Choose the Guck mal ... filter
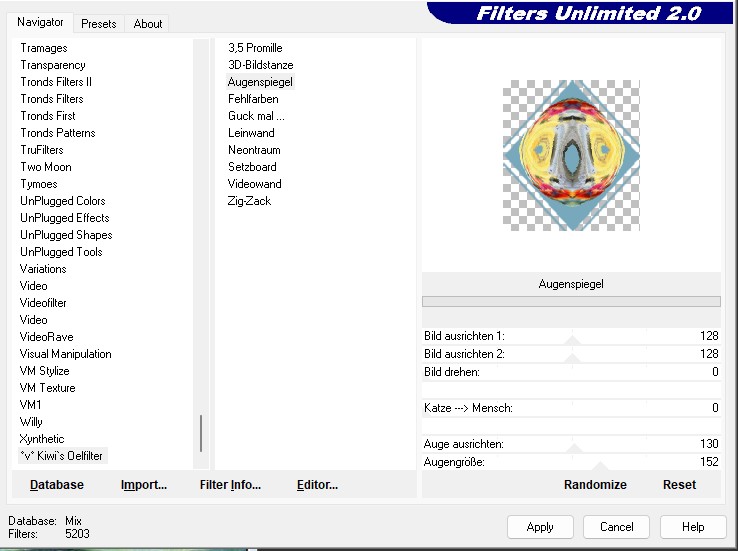 click(256, 116)
